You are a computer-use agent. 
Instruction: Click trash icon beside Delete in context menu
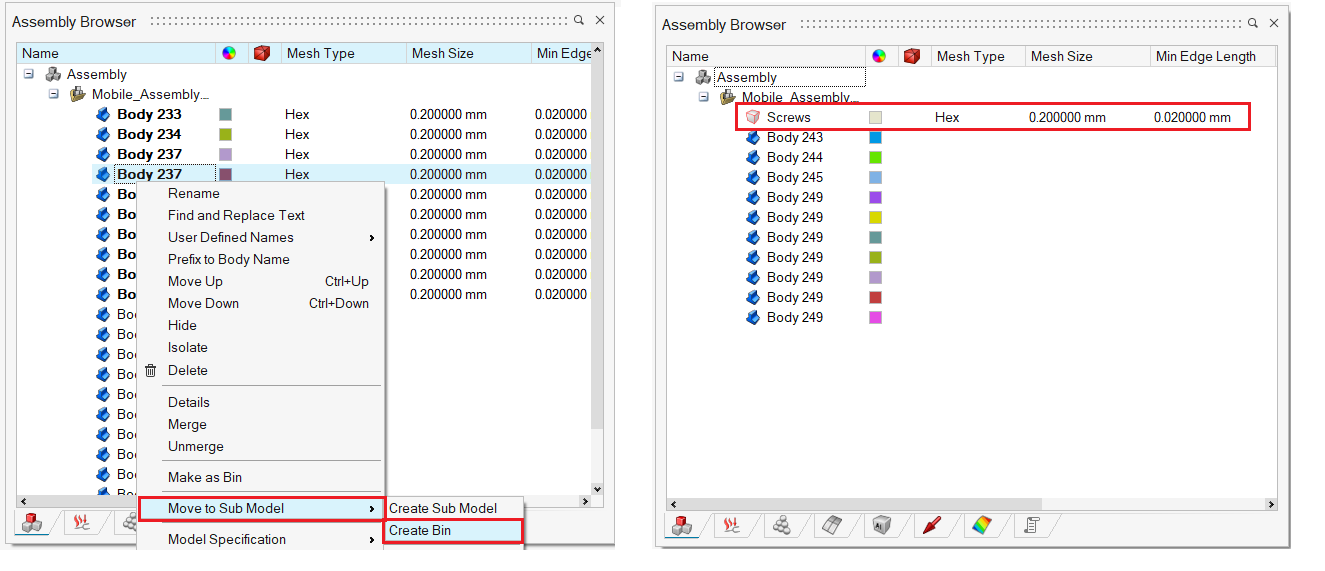150,370
